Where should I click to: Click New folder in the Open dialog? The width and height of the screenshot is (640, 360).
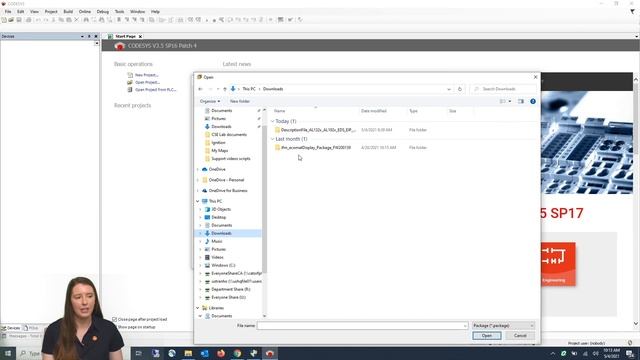[240, 101]
